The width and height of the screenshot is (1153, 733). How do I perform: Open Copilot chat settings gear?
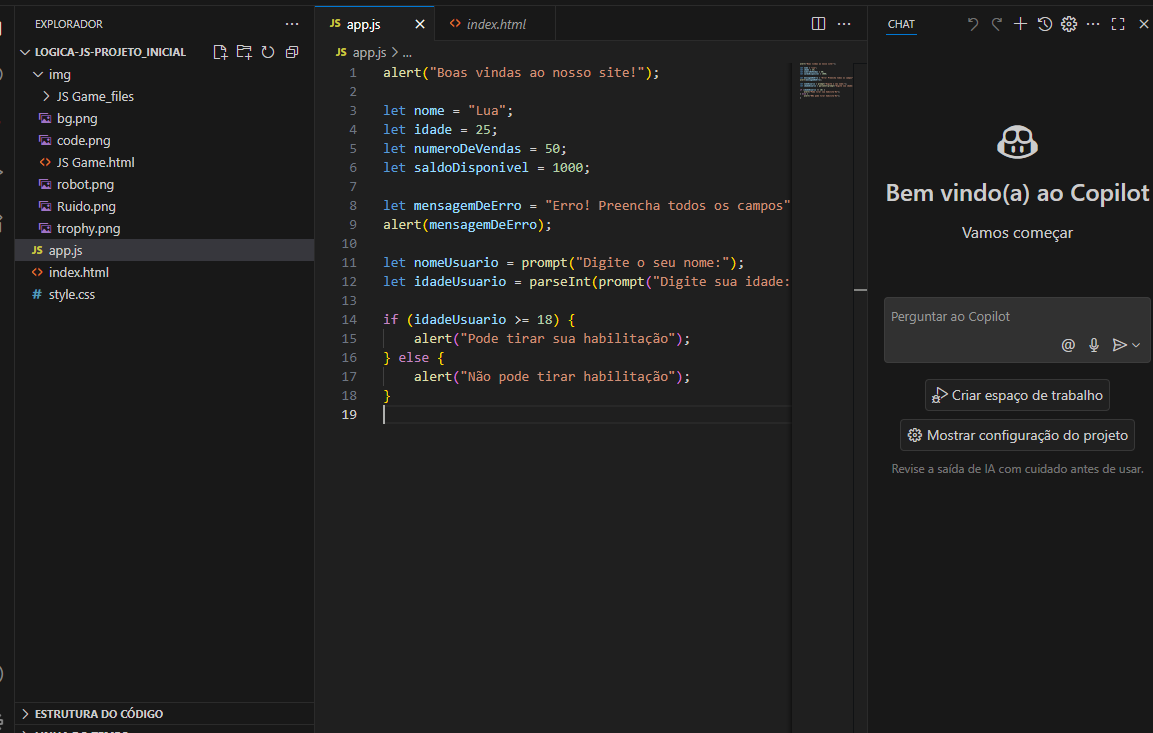tap(1069, 24)
